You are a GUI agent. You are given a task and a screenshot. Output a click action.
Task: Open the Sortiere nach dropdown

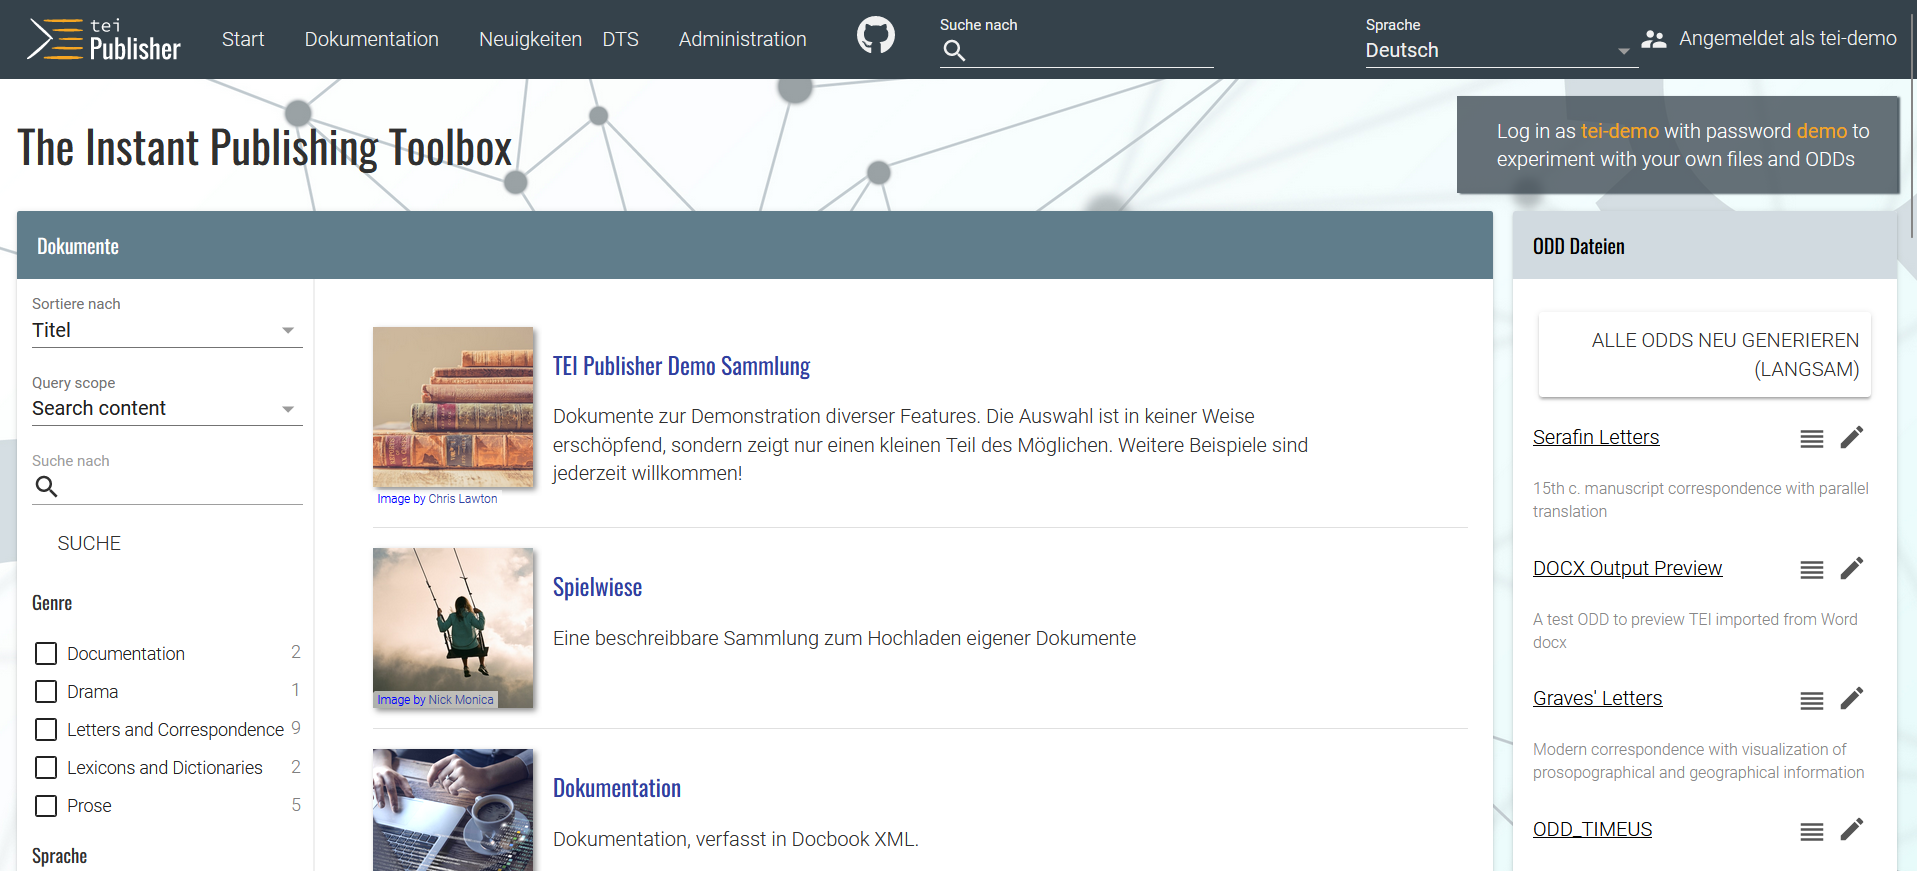point(167,330)
